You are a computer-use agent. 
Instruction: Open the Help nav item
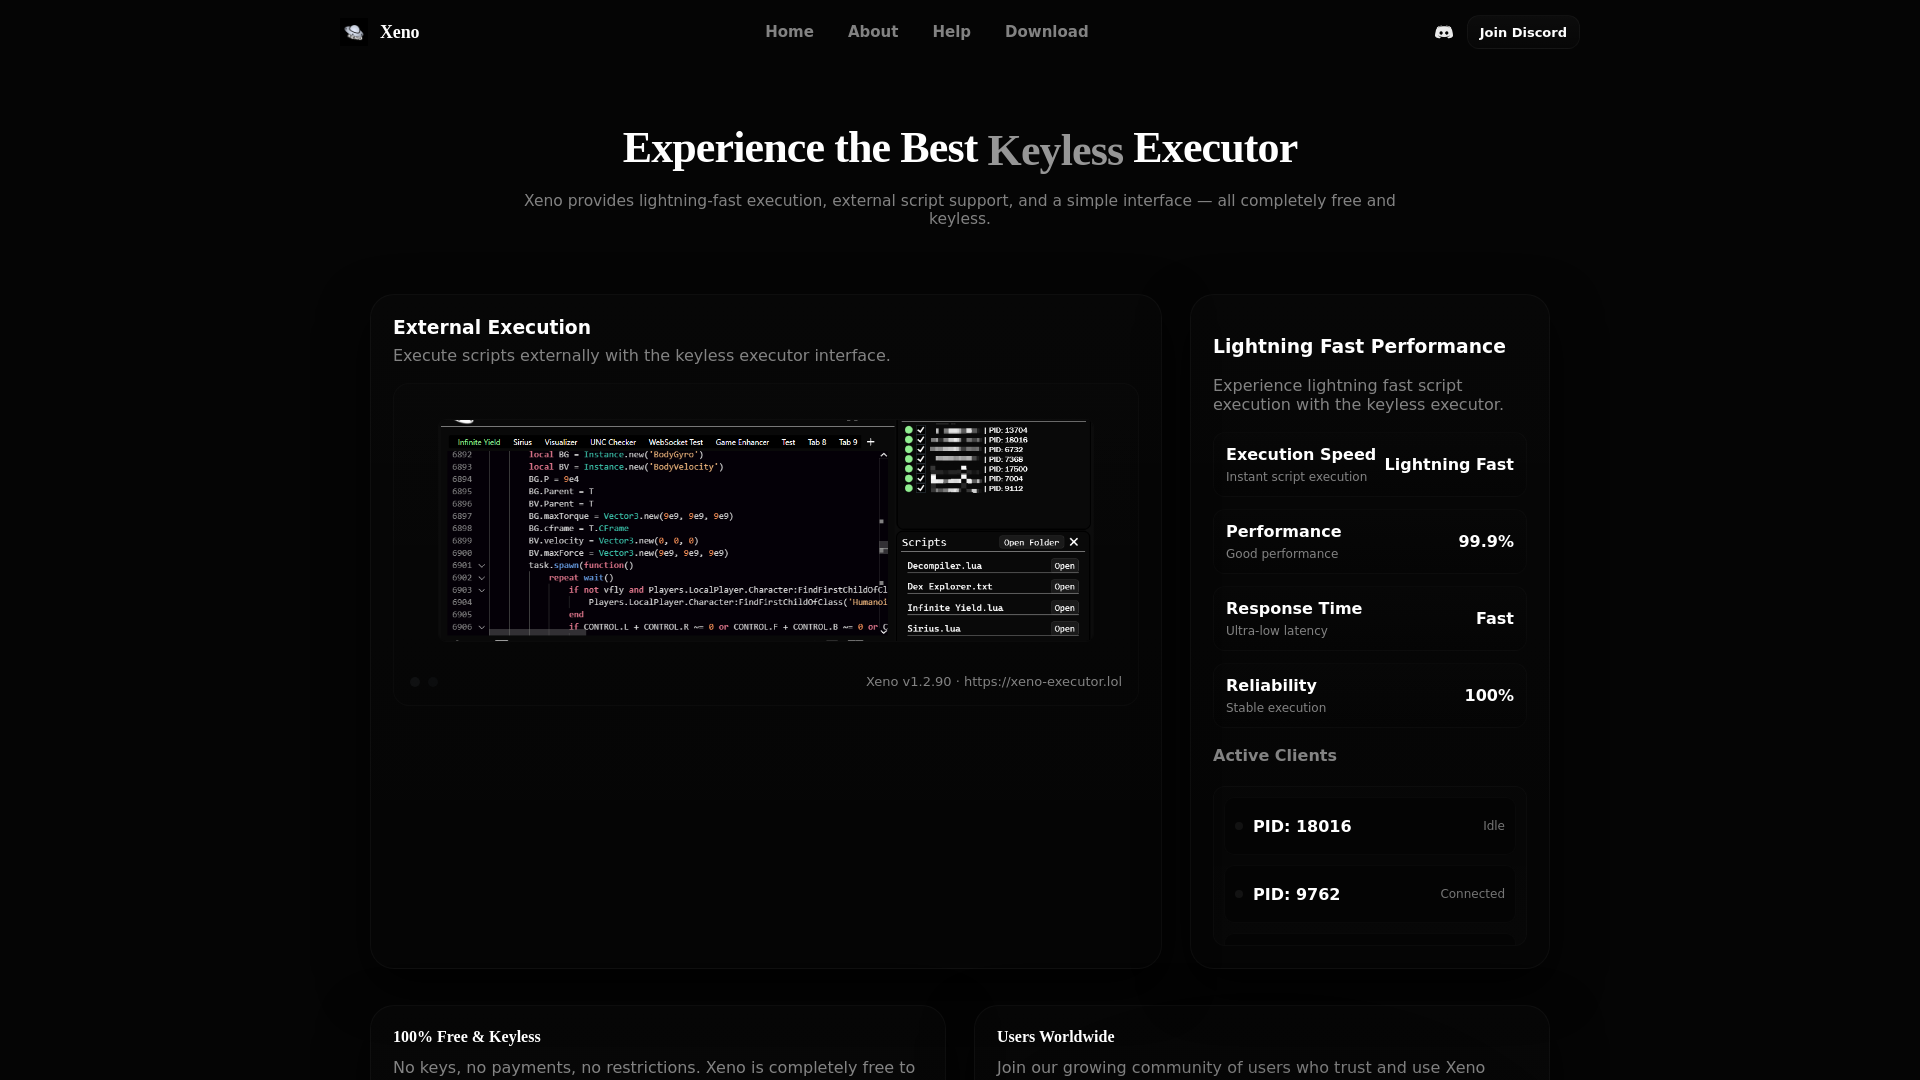951,32
